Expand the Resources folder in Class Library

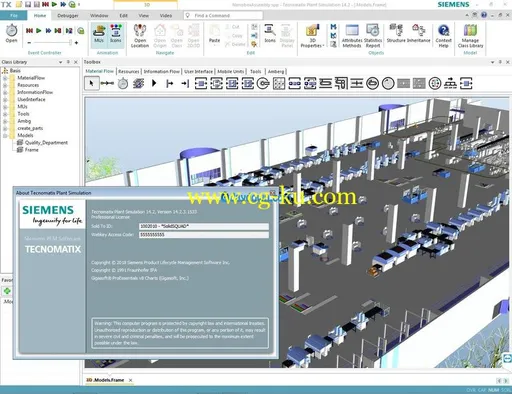click(5, 85)
